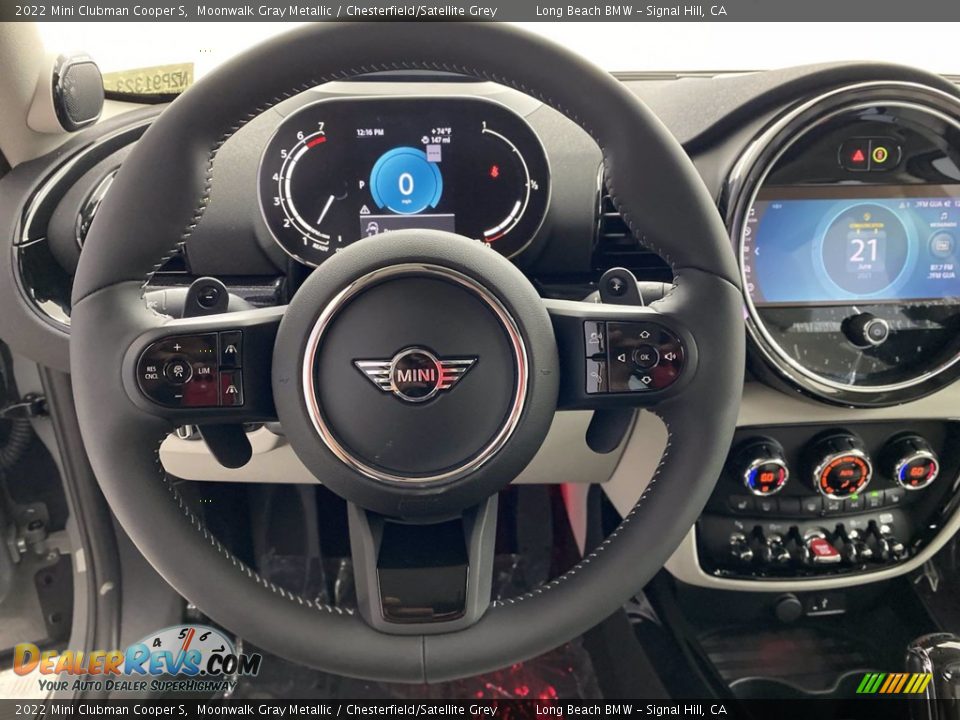Pull the right shift paddle behind wheel
Screen dimensions: 960x720
(x=620, y=287)
